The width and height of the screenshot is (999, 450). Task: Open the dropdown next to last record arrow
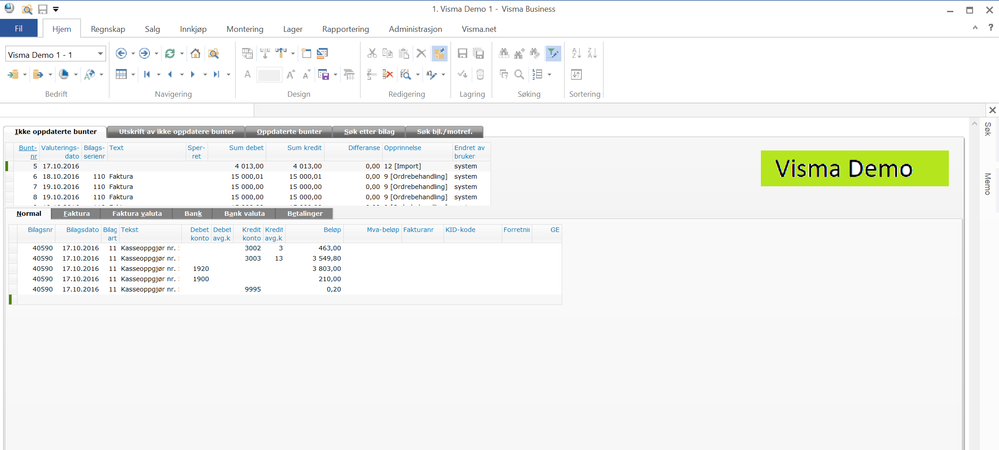pyautogui.click(x=228, y=75)
